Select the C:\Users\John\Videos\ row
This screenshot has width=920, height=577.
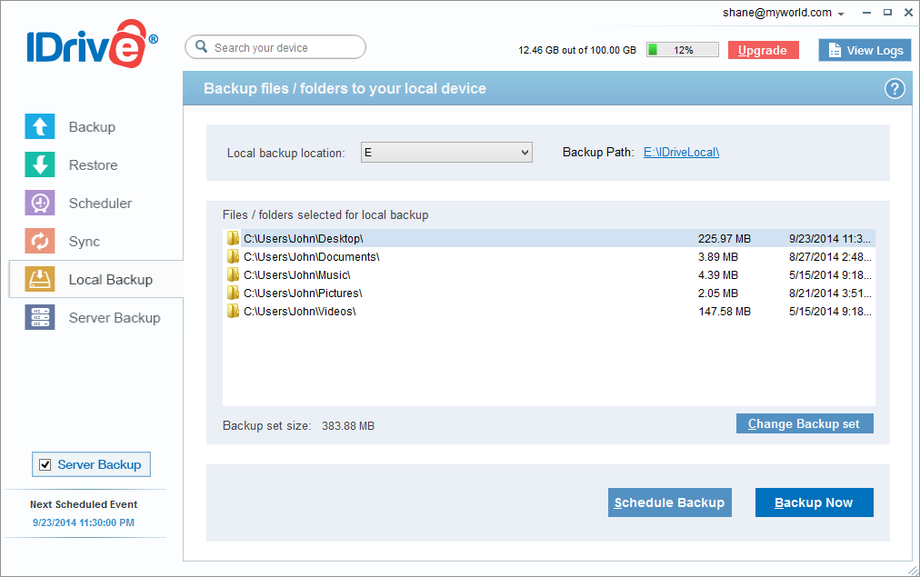tap(549, 311)
